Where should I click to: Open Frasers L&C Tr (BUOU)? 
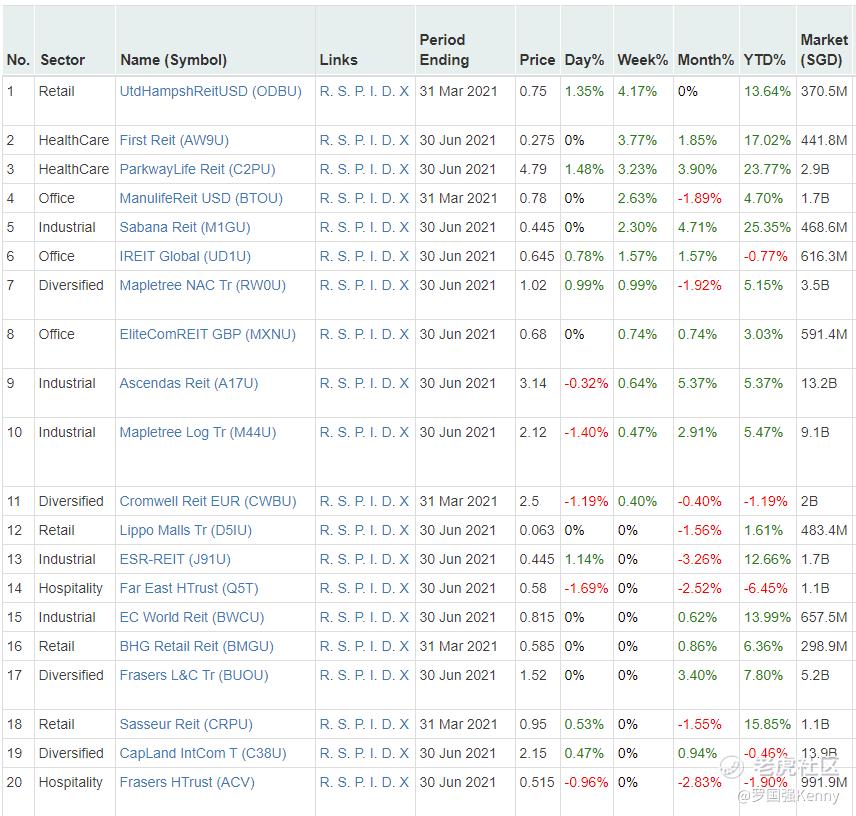click(194, 675)
